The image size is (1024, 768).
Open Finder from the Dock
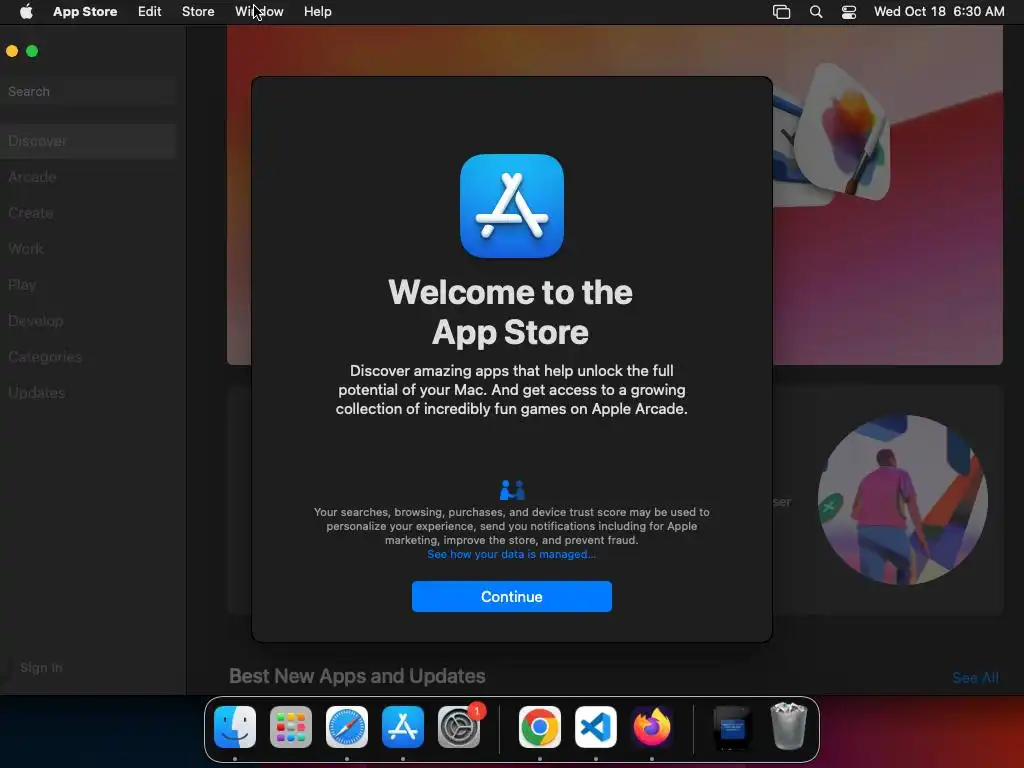pos(235,726)
